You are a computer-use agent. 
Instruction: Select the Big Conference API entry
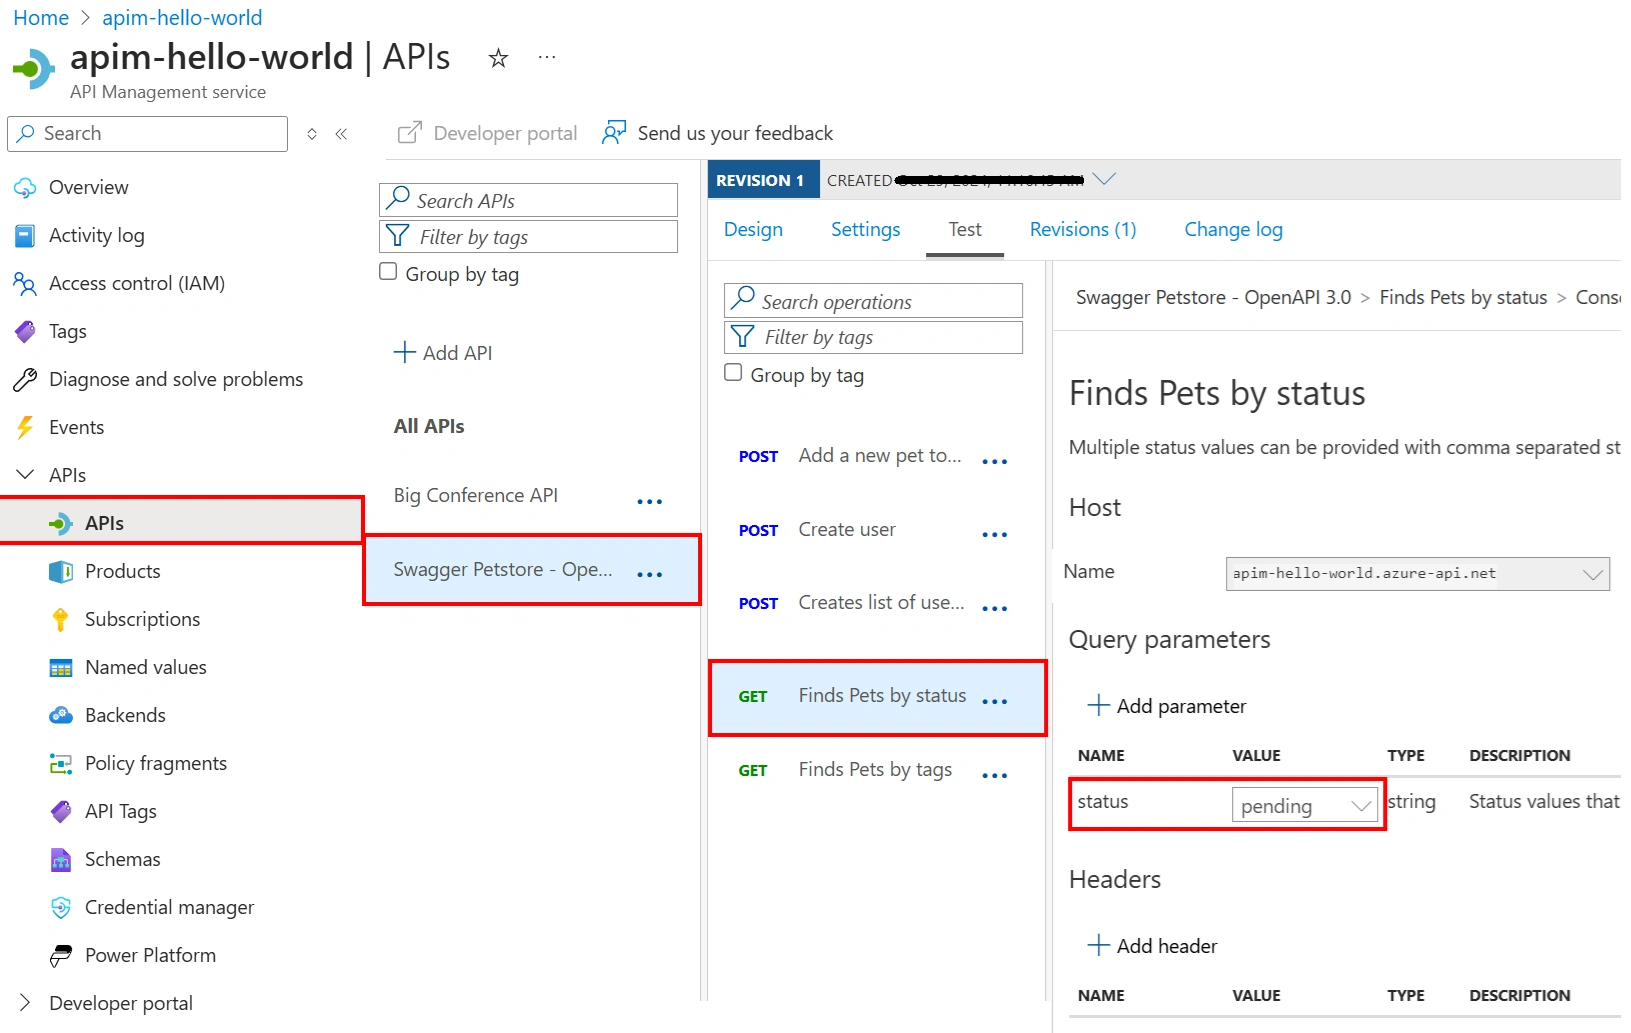coord(476,496)
